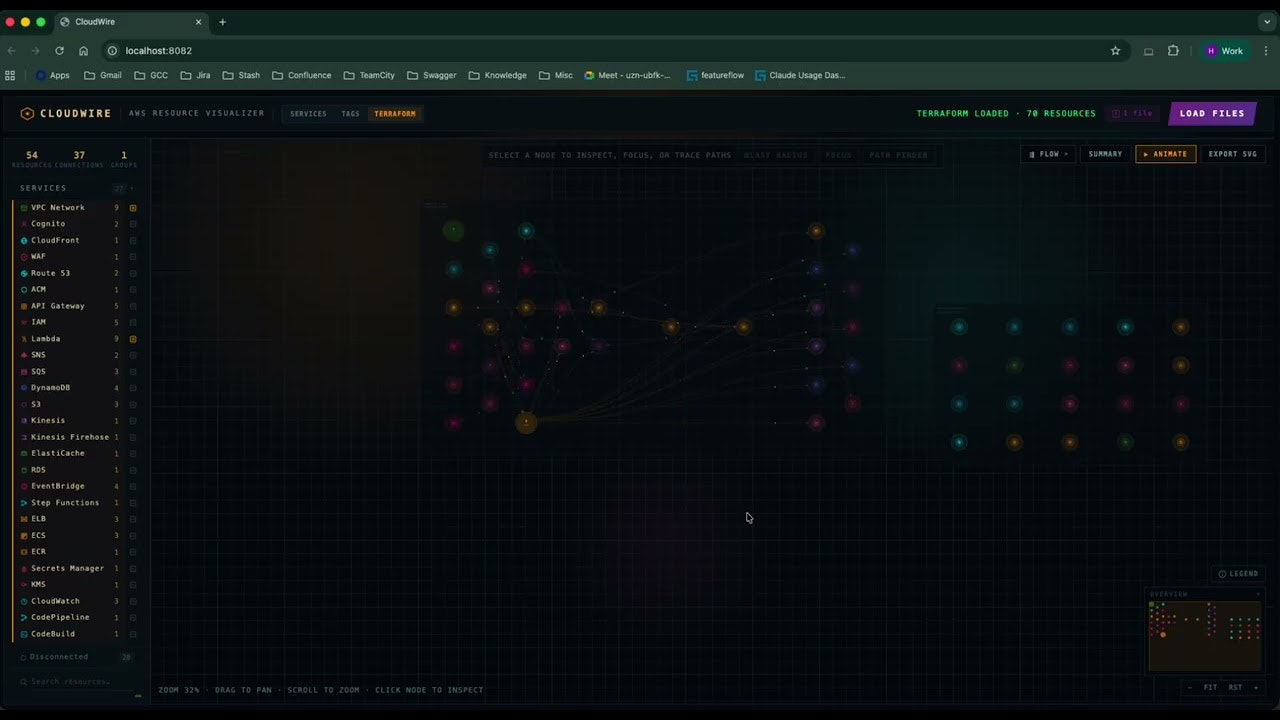Reload the page in Chrome

[x=60, y=51]
